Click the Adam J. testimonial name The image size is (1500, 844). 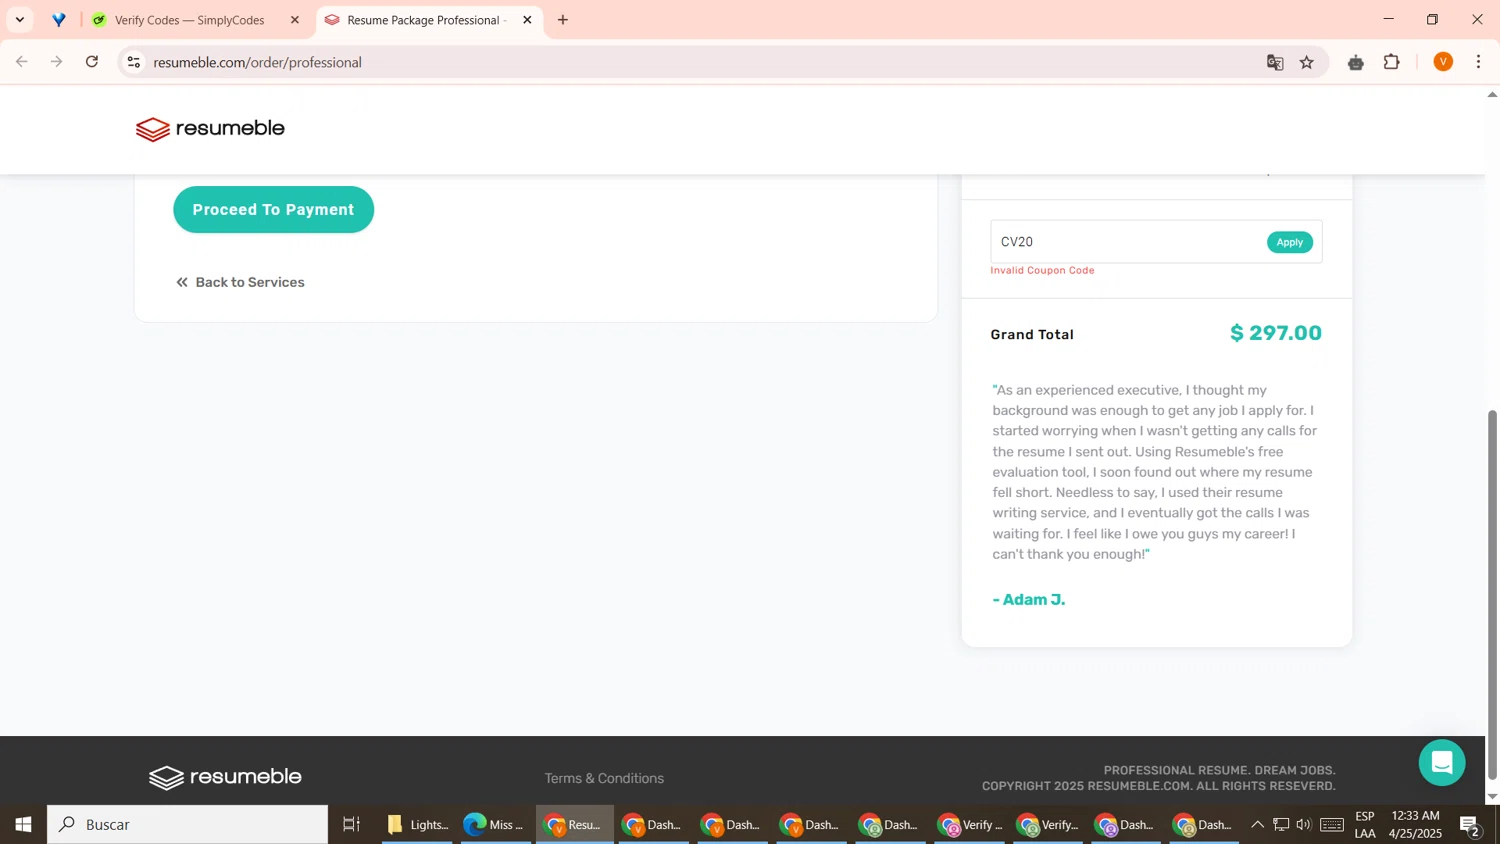point(1029,600)
